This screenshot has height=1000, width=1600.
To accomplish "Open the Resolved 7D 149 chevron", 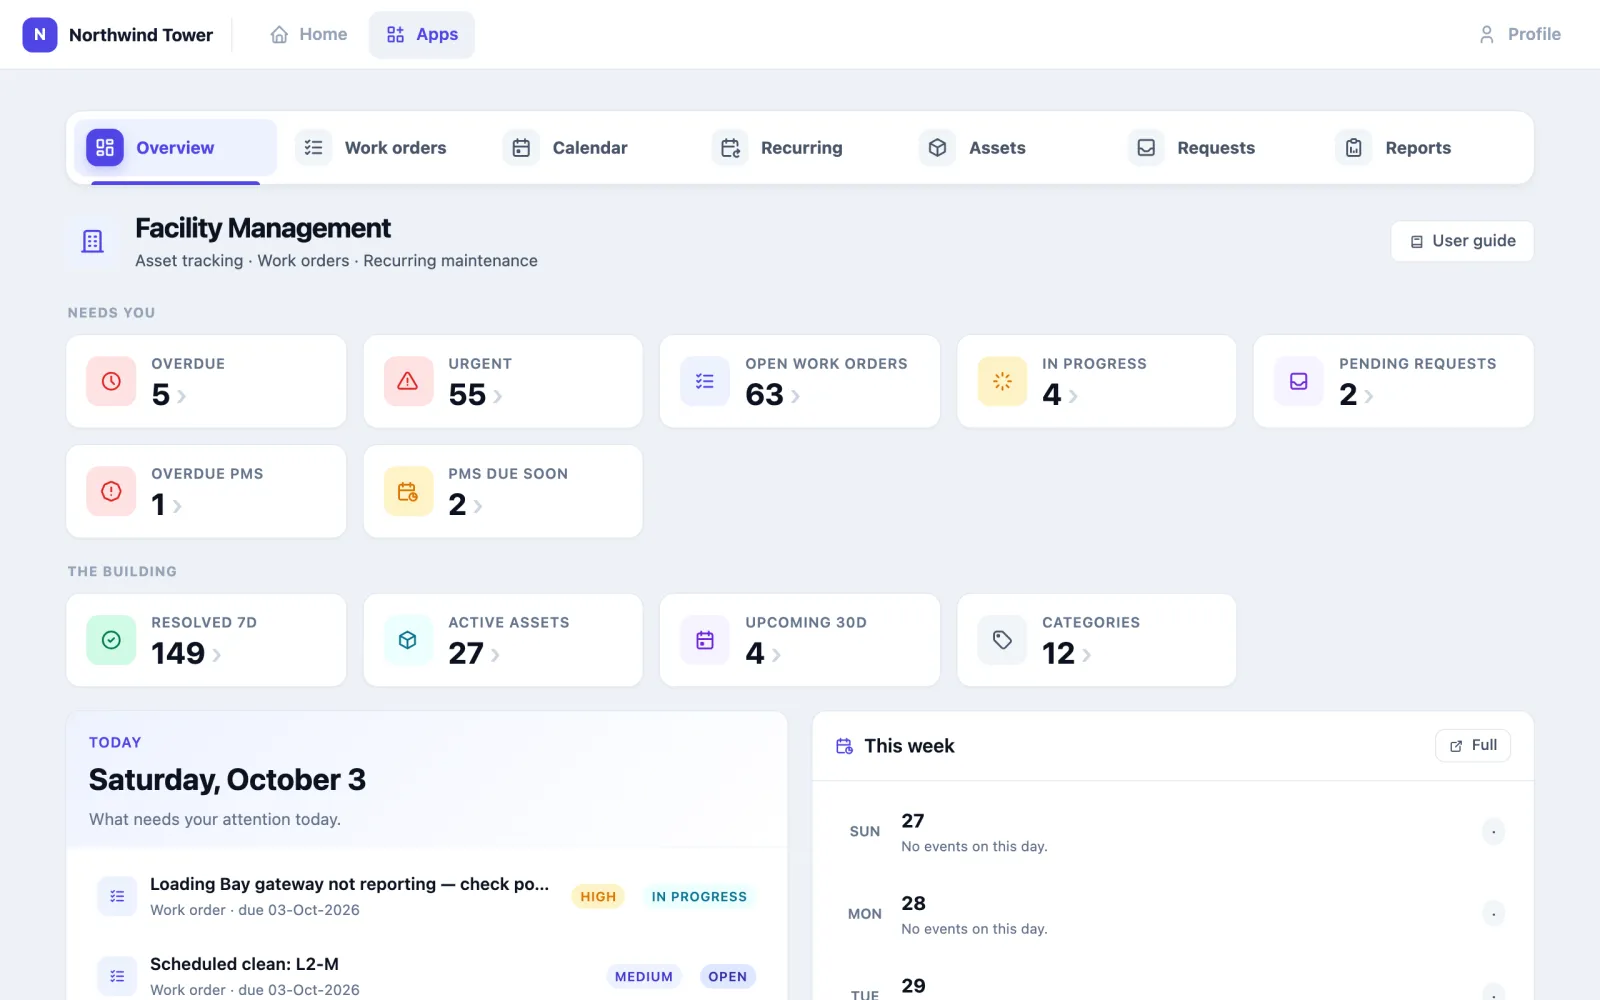I will (x=217, y=655).
